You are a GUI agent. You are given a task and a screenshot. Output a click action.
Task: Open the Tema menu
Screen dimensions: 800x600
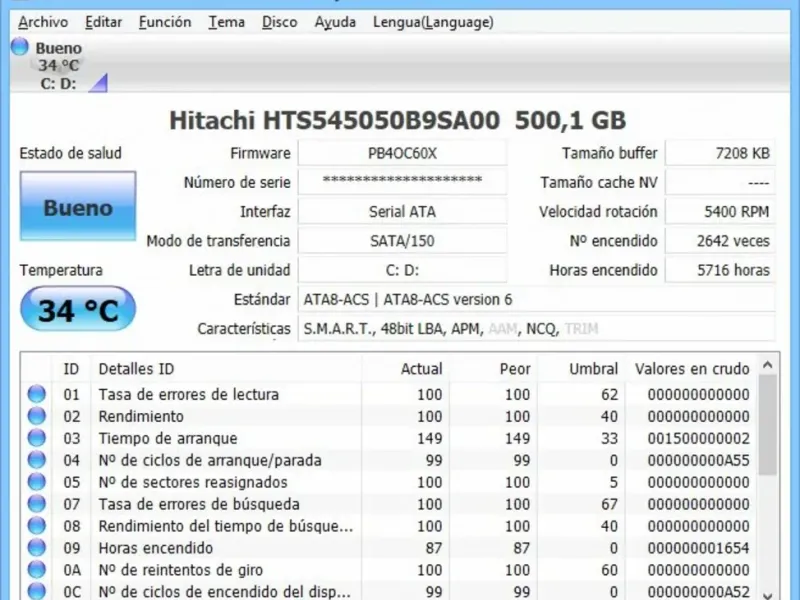pos(227,22)
